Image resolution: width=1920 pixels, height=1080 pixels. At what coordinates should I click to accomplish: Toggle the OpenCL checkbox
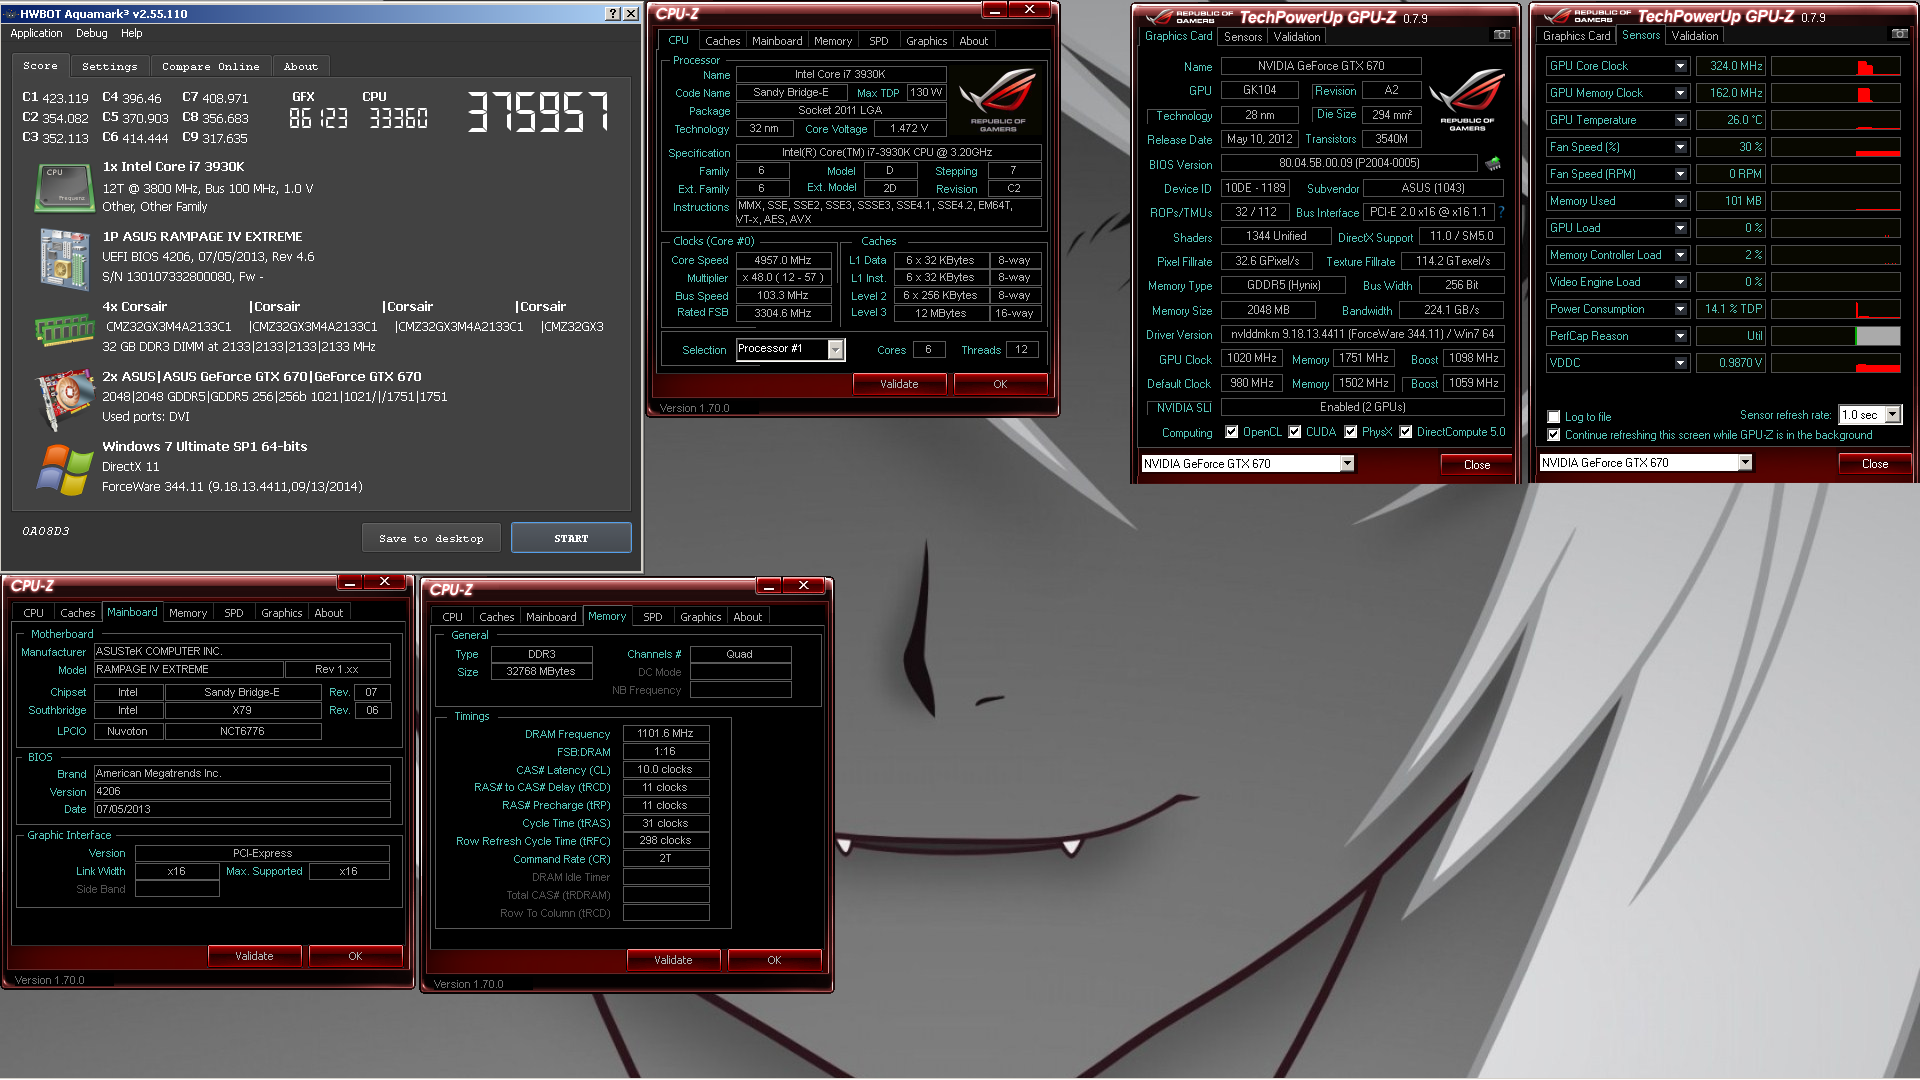[x=1232, y=432]
